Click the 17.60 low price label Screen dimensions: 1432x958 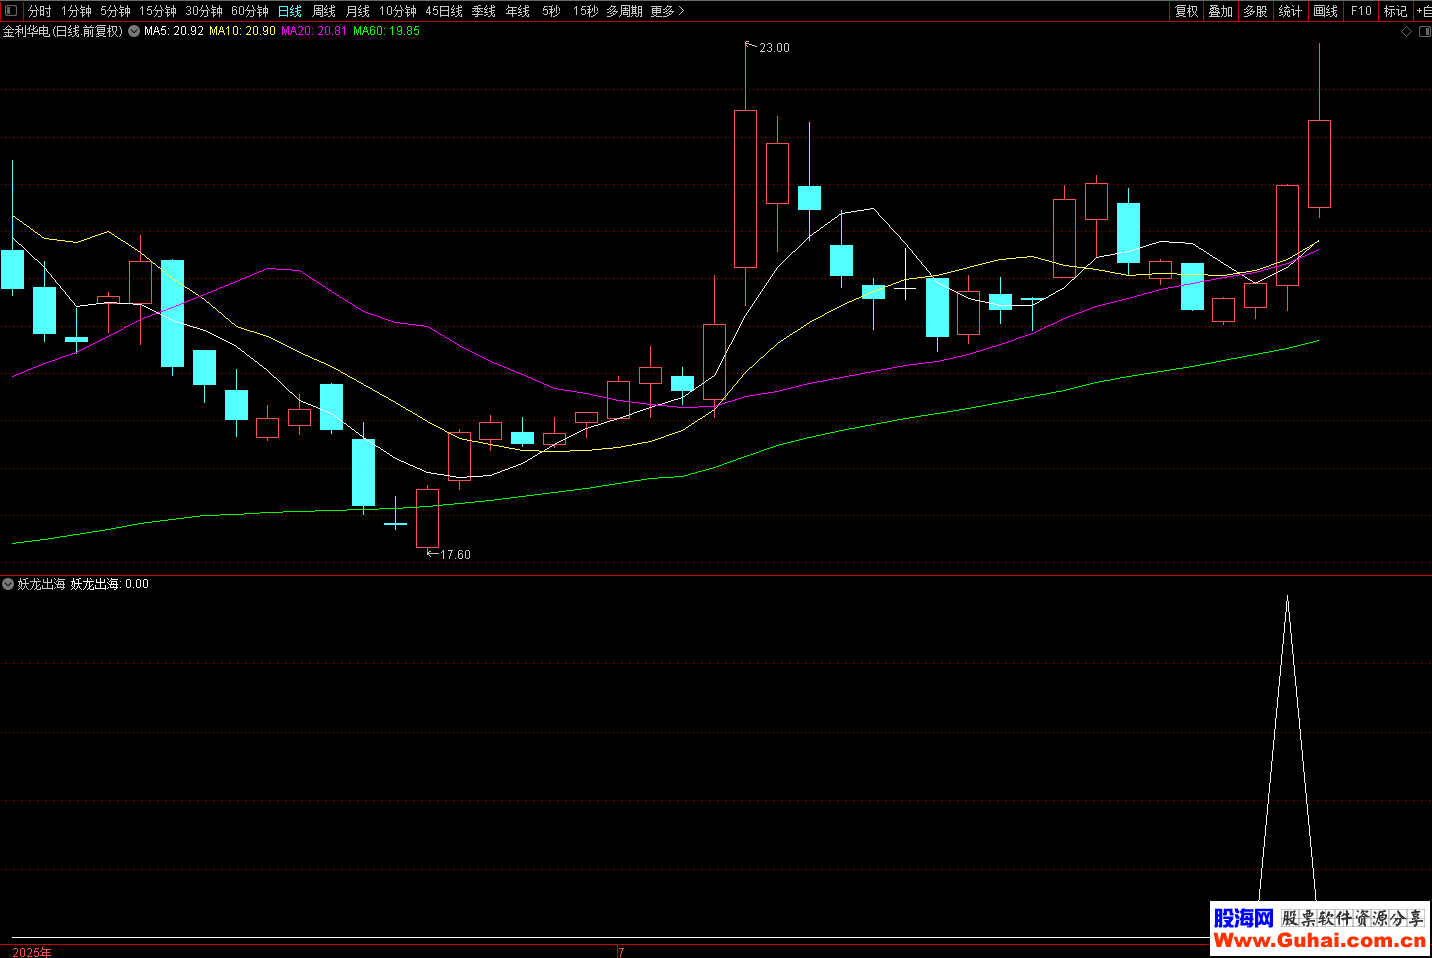(455, 555)
